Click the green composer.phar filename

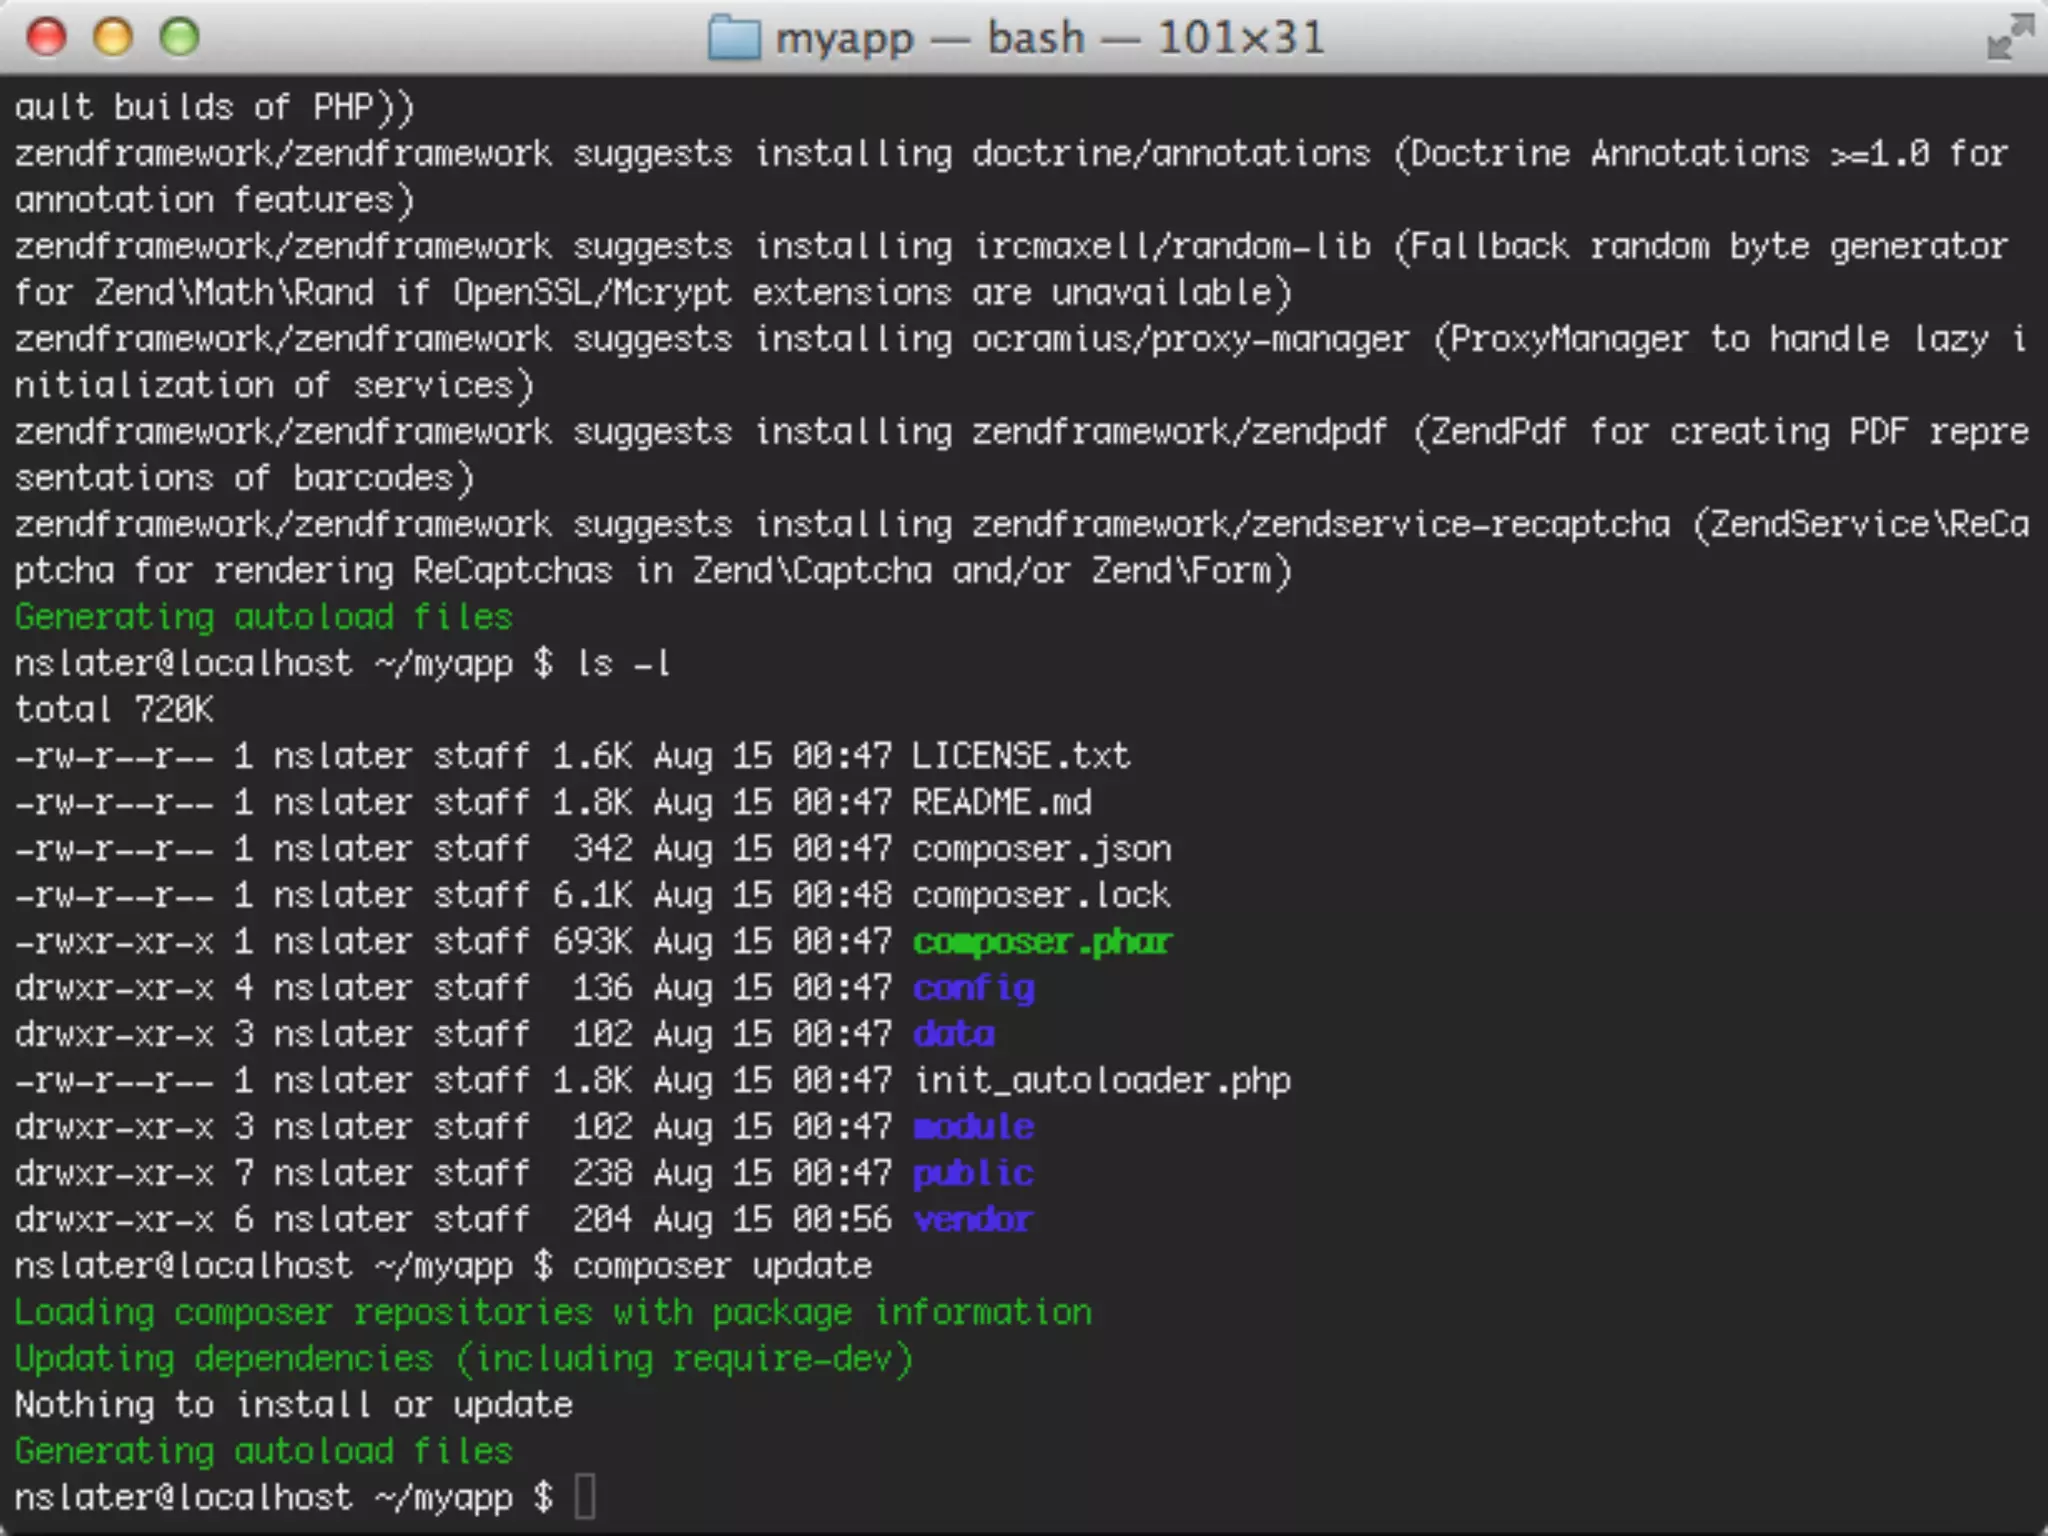pos(1041,942)
